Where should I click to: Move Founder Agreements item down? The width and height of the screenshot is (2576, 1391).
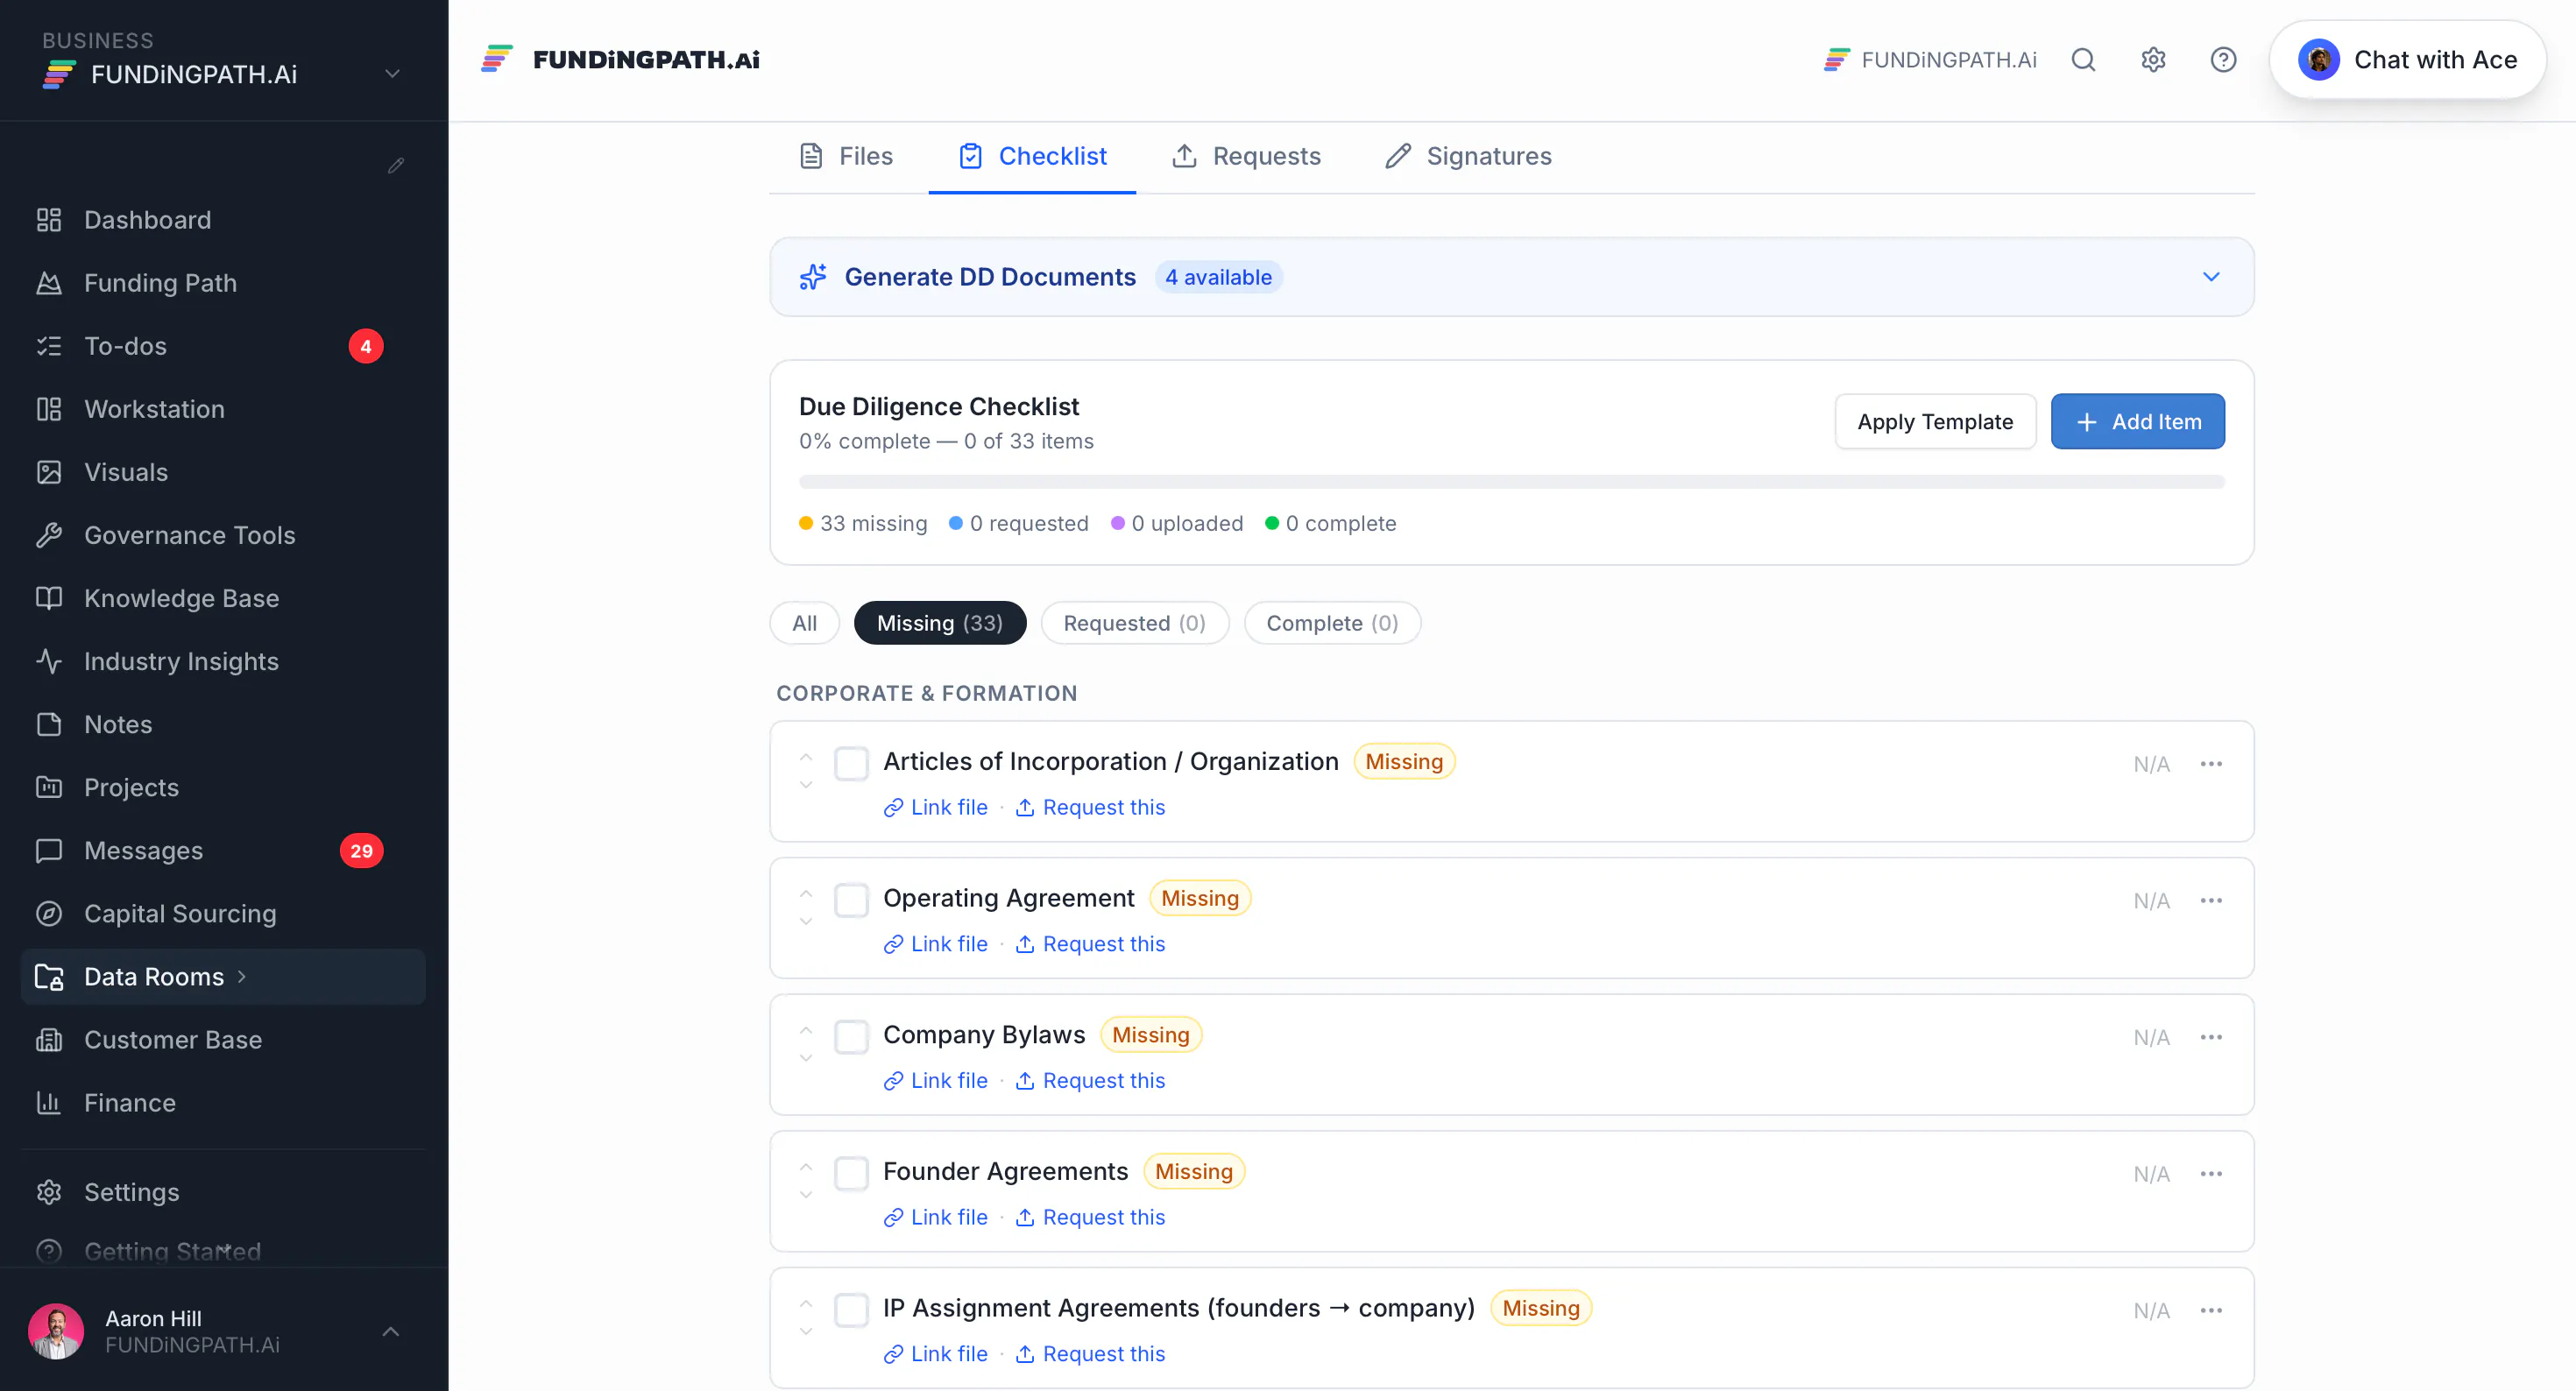point(806,1194)
